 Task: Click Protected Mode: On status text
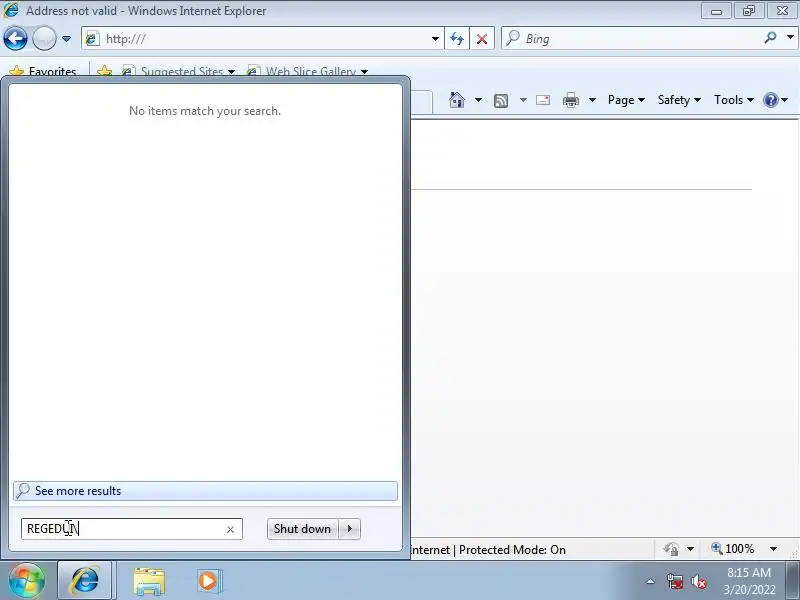(512, 550)
